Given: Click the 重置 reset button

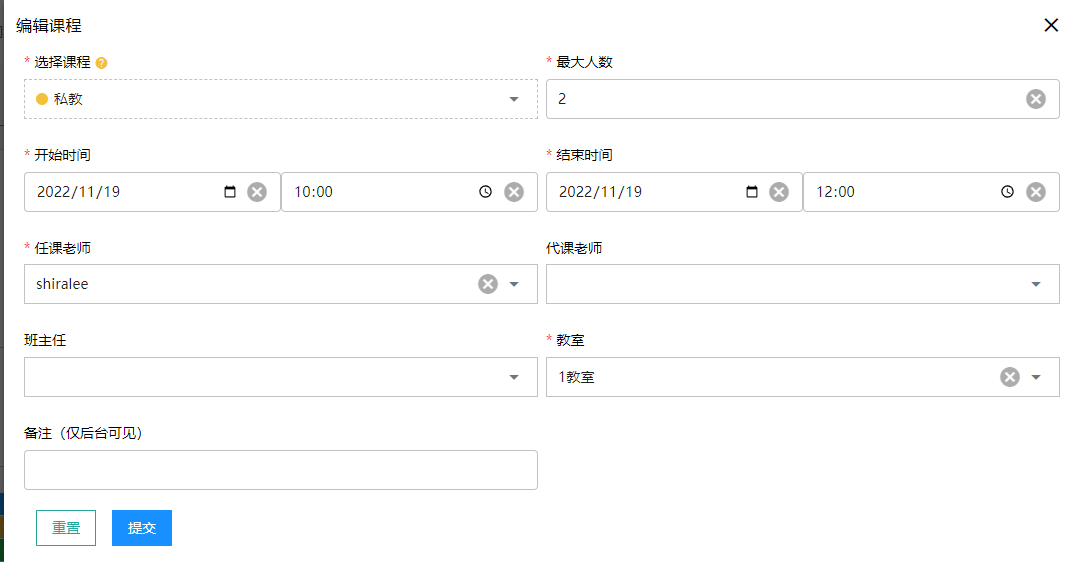Looking at the screenshot, I should click(x=66, y=528).
